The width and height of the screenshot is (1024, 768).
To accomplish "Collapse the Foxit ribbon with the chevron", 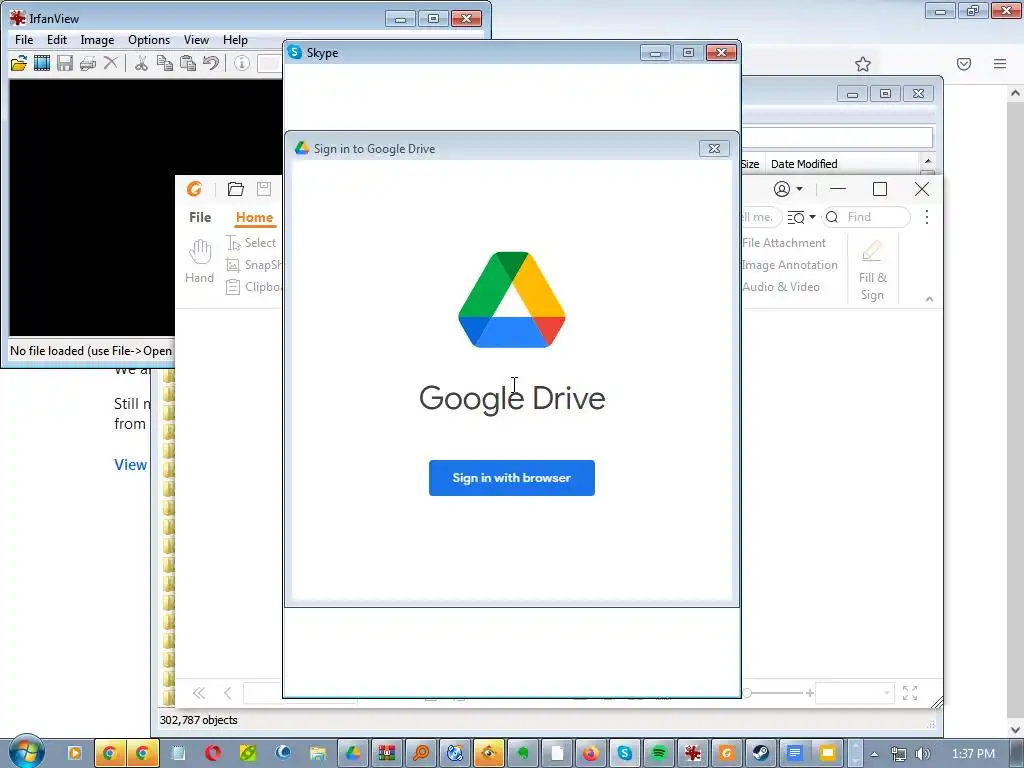I will (x=929, y=299).
